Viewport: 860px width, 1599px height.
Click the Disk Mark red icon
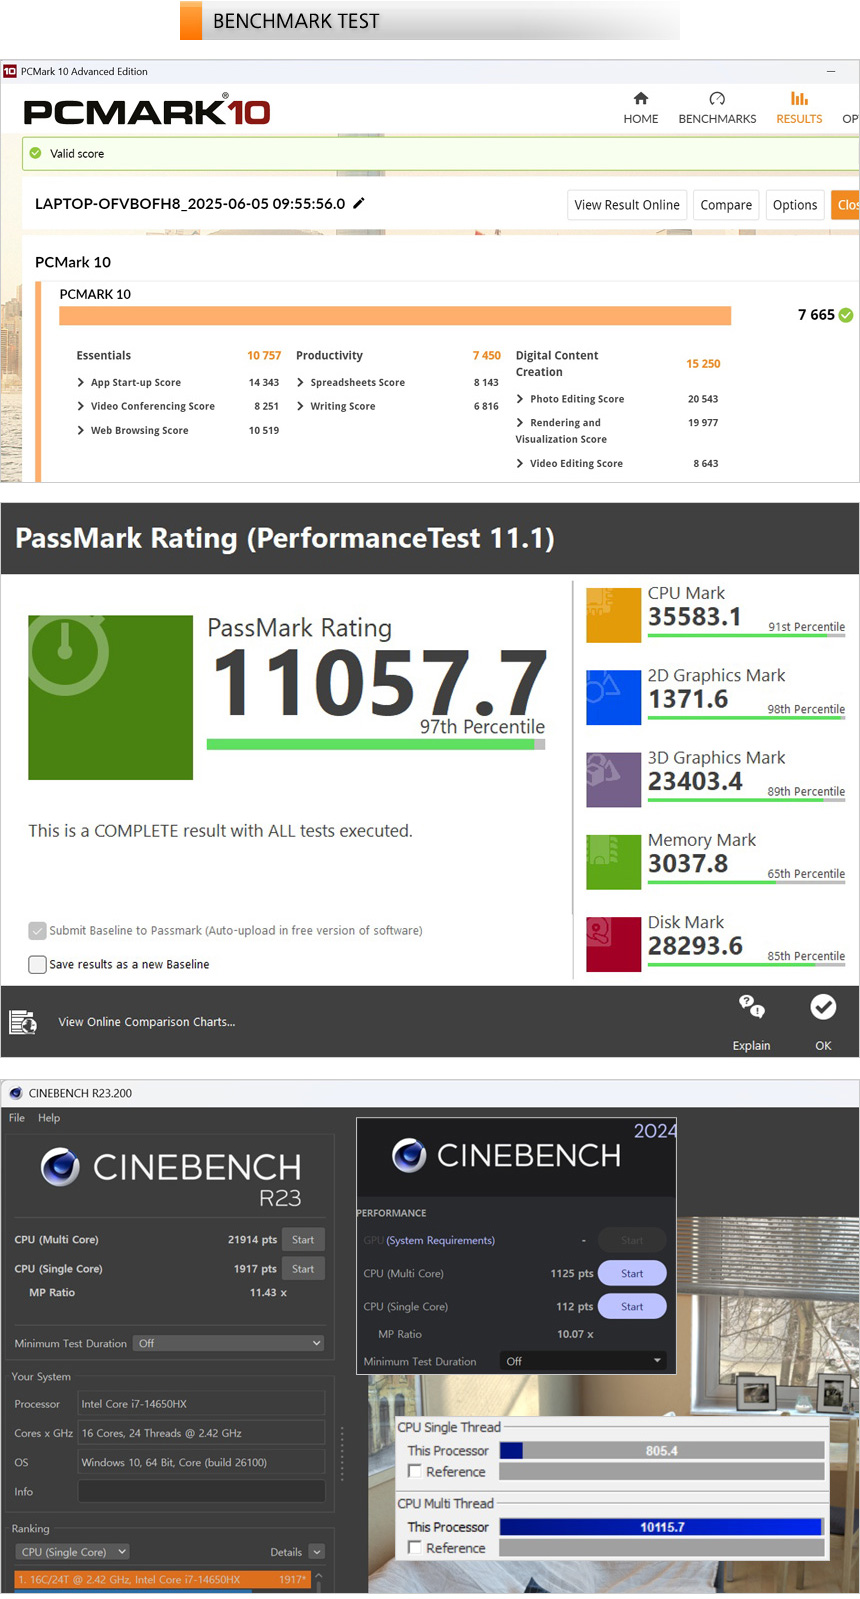613,944
